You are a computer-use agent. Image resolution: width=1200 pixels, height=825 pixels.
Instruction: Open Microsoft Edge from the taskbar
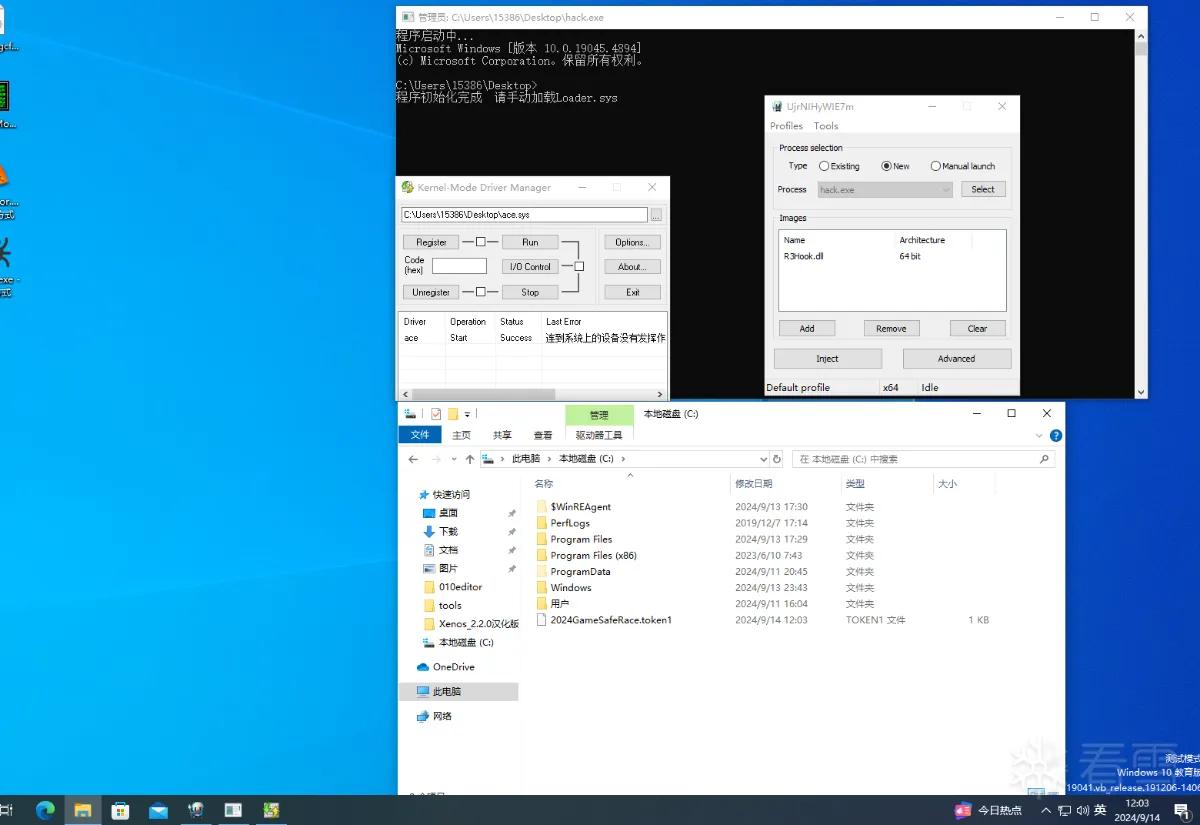tap(45, 810)
